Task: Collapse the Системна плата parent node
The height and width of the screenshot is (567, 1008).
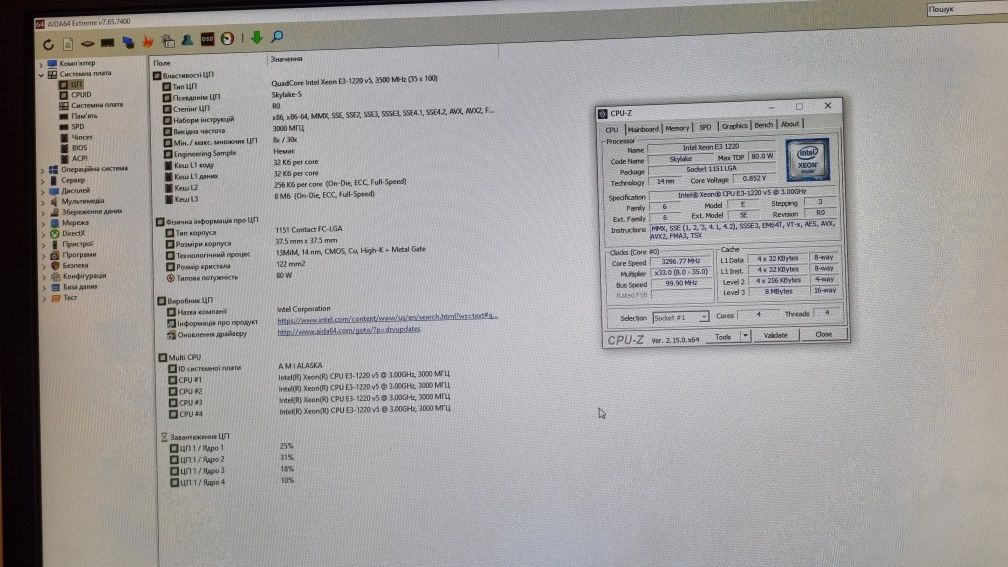Action: [x=41, y=75]
